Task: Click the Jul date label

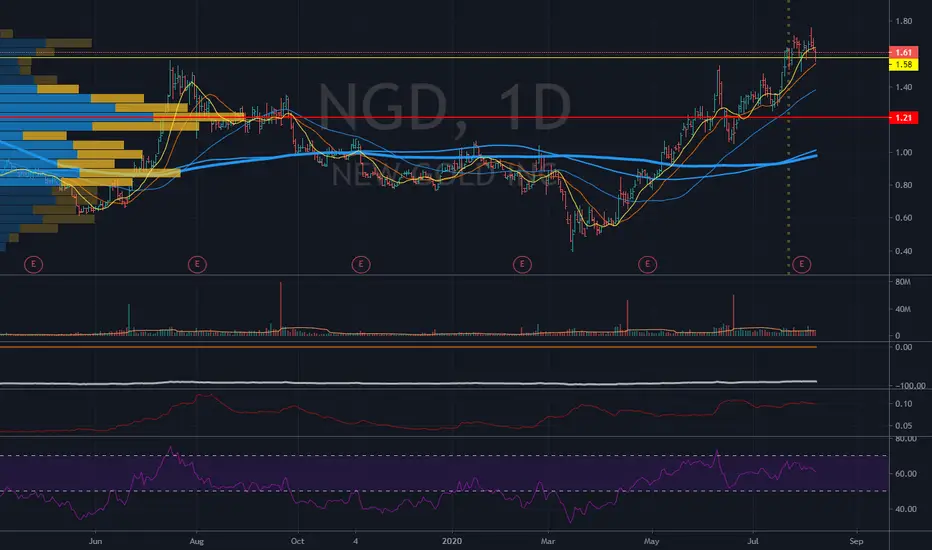Action: (x=753, y=541)
